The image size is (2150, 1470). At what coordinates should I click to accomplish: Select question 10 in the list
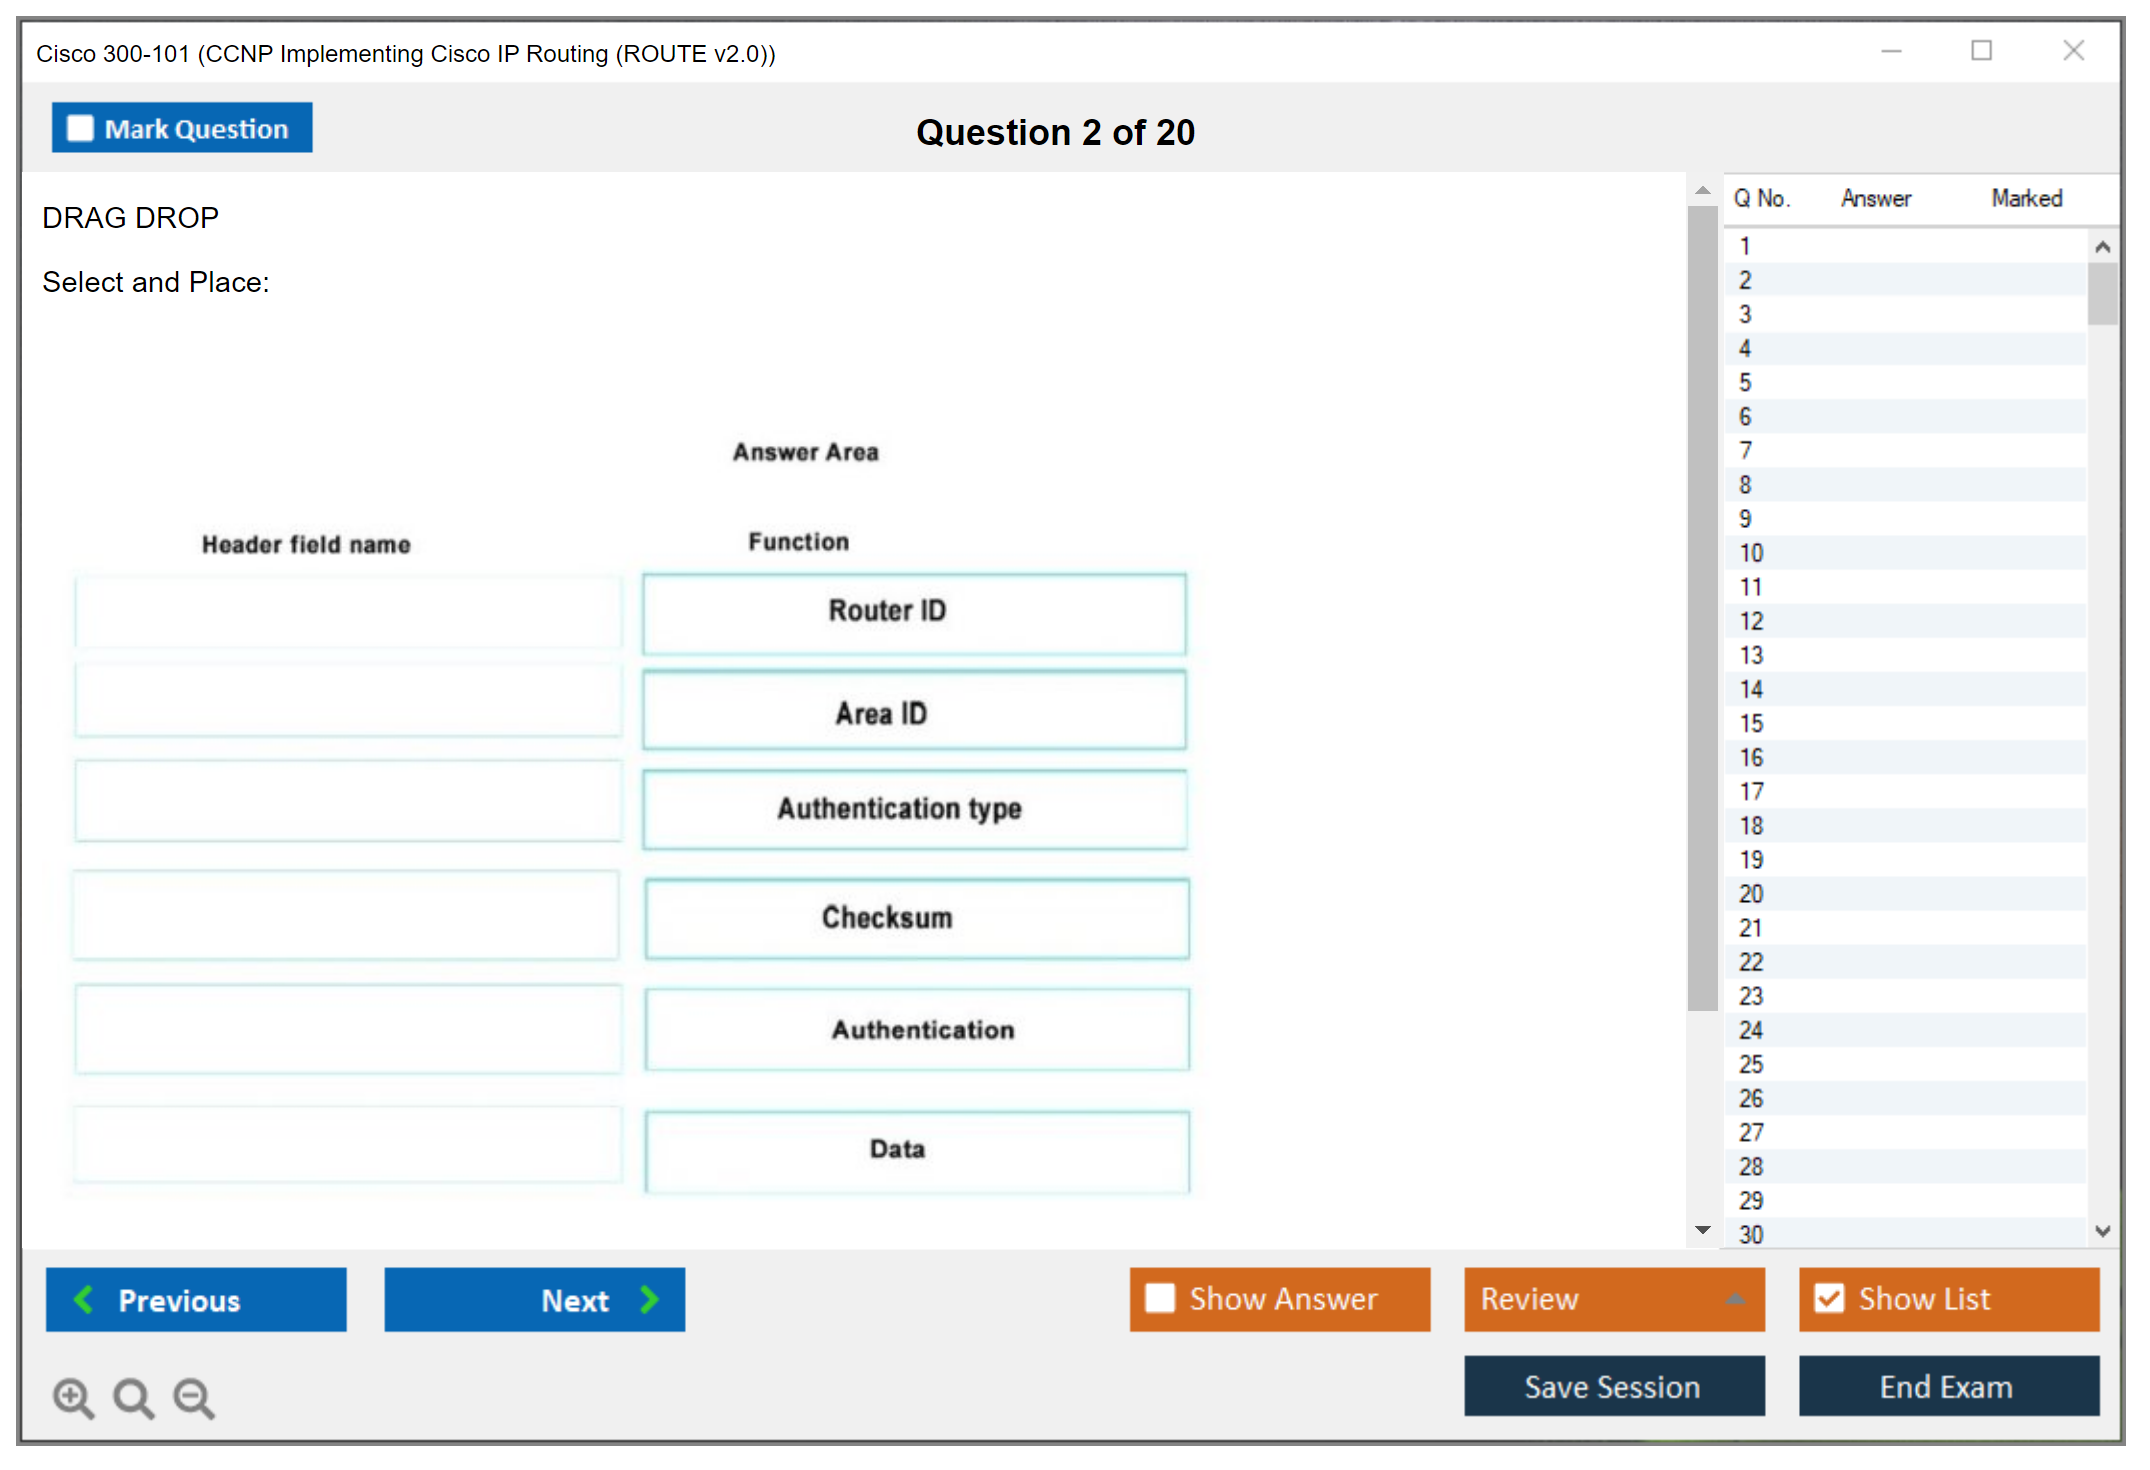(1751, 553)
